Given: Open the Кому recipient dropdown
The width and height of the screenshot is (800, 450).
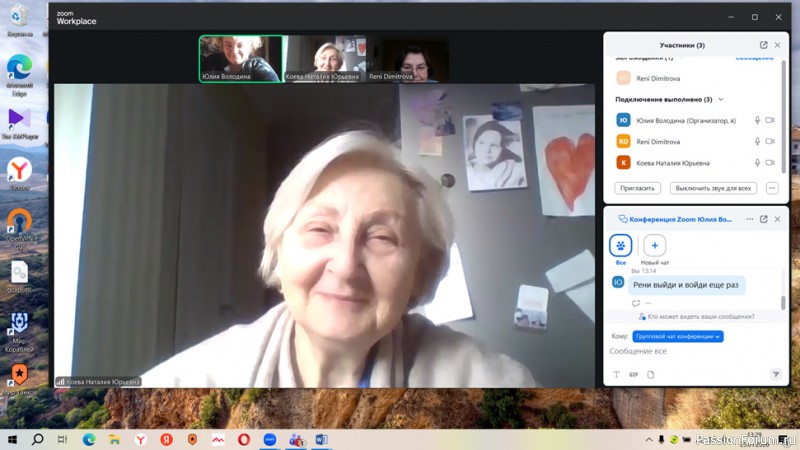Looking at the screenshot, I should (x=677, y=337).
